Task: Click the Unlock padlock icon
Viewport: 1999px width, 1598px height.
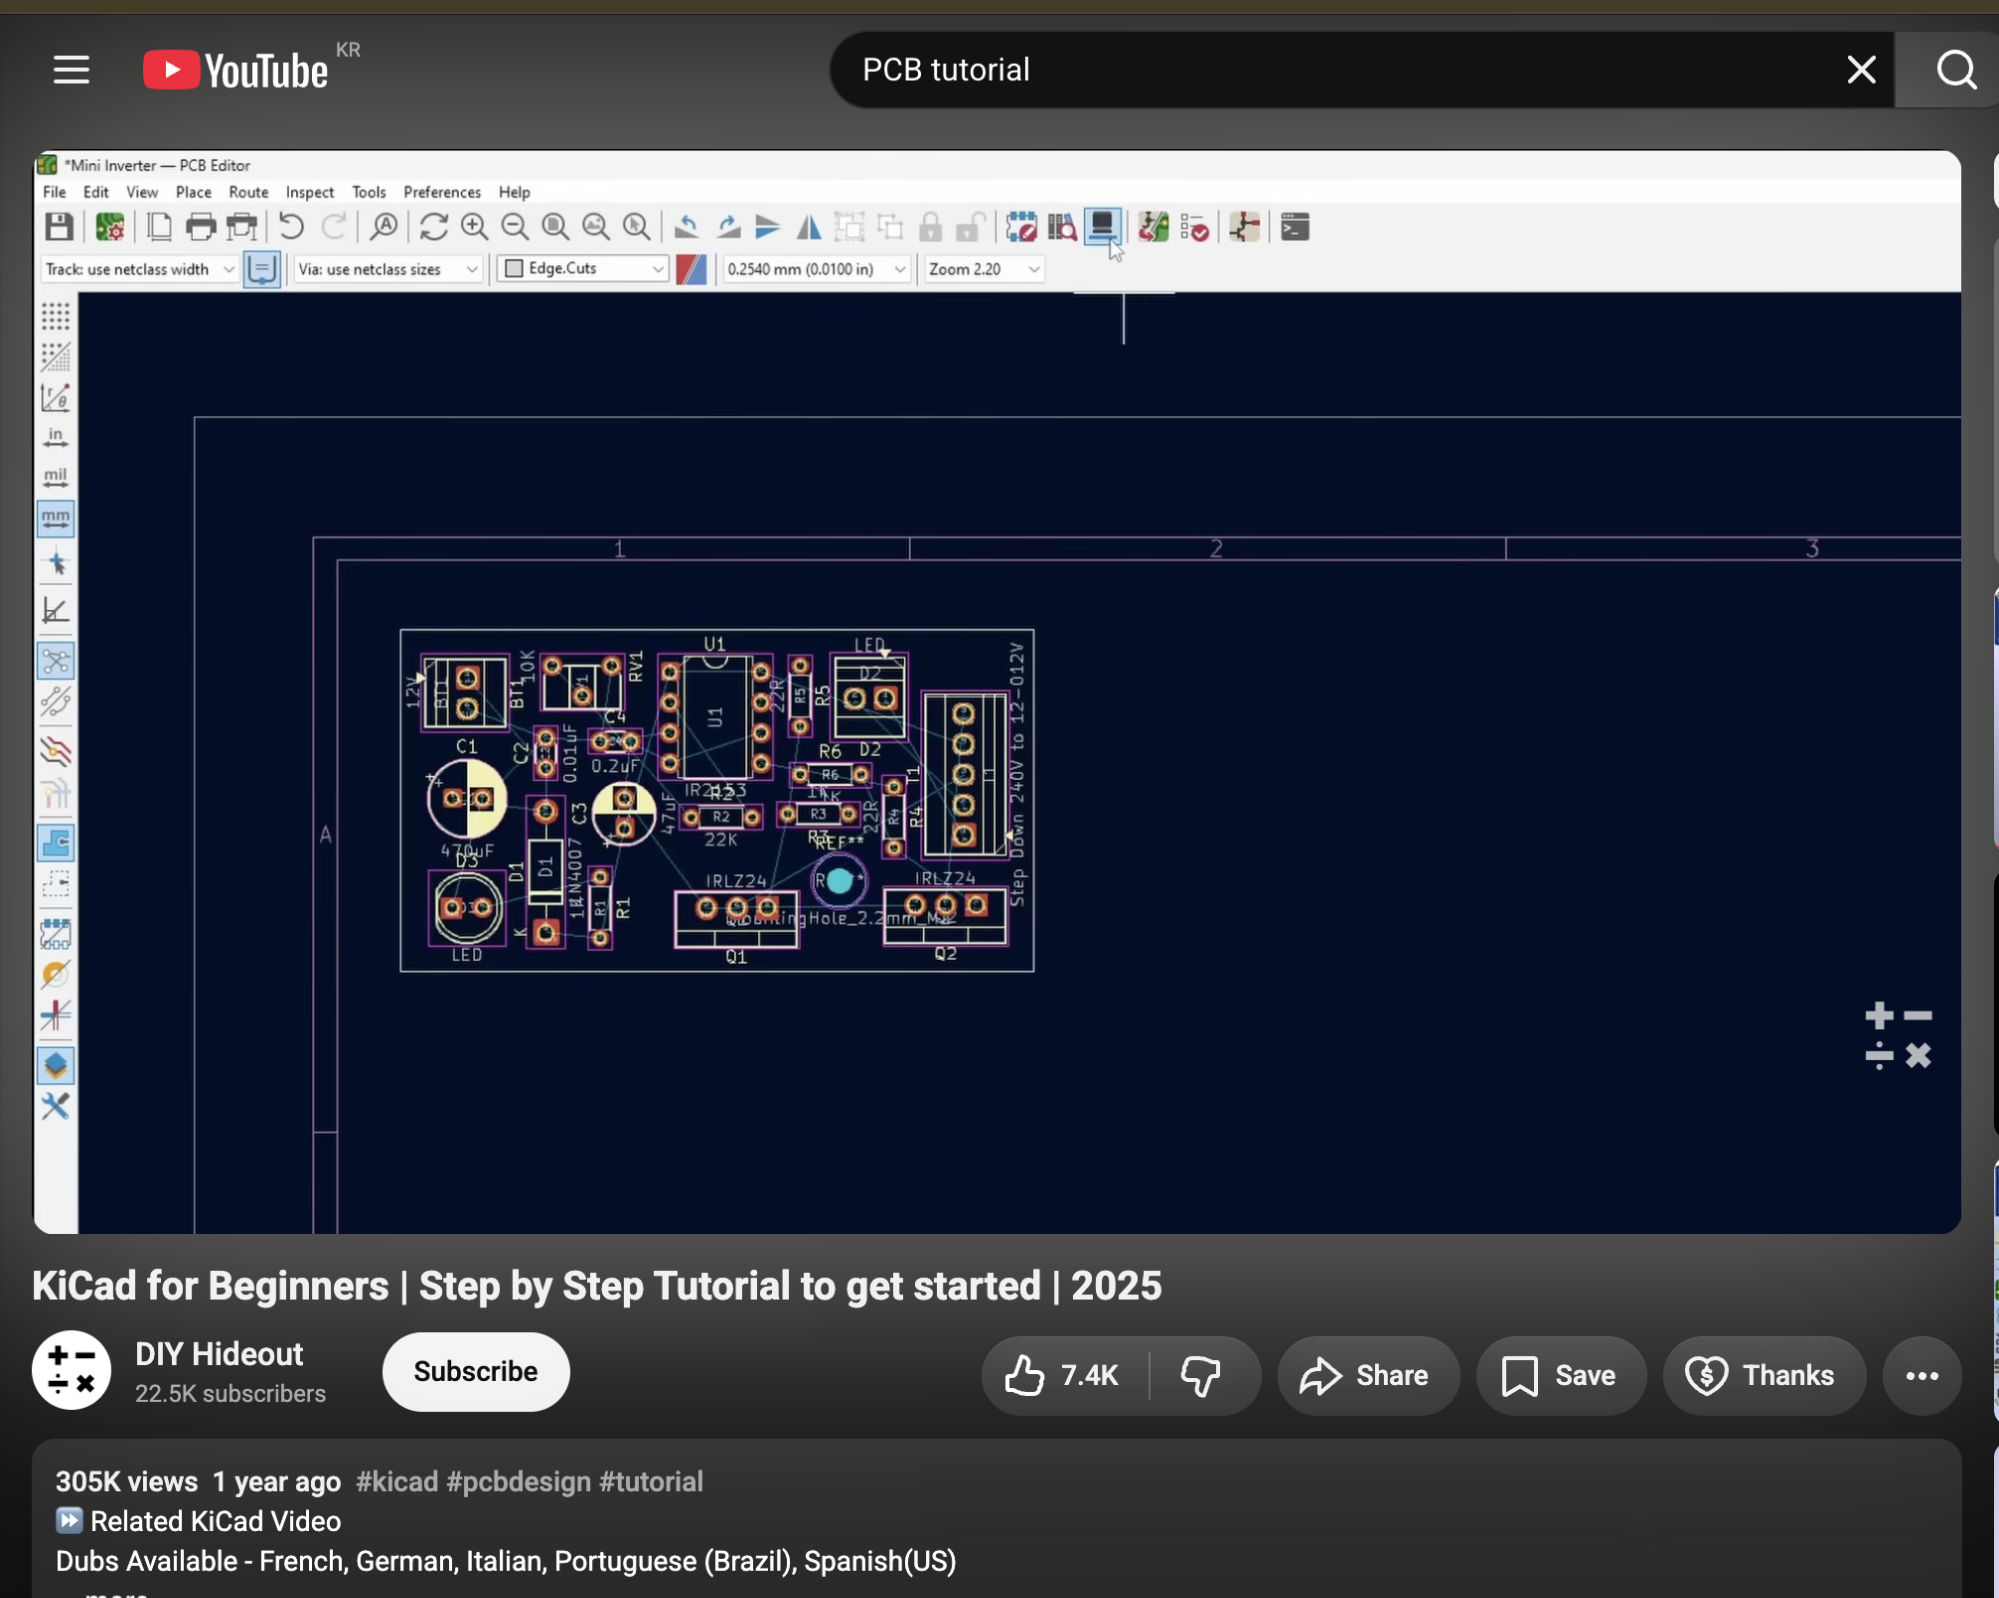Action: tap(970, 227)
